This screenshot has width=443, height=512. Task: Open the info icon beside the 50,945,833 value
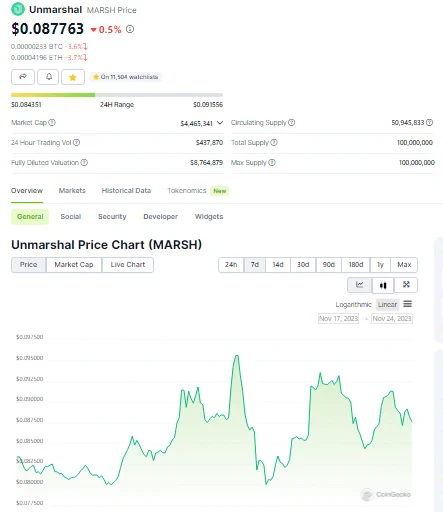(430, 123)
